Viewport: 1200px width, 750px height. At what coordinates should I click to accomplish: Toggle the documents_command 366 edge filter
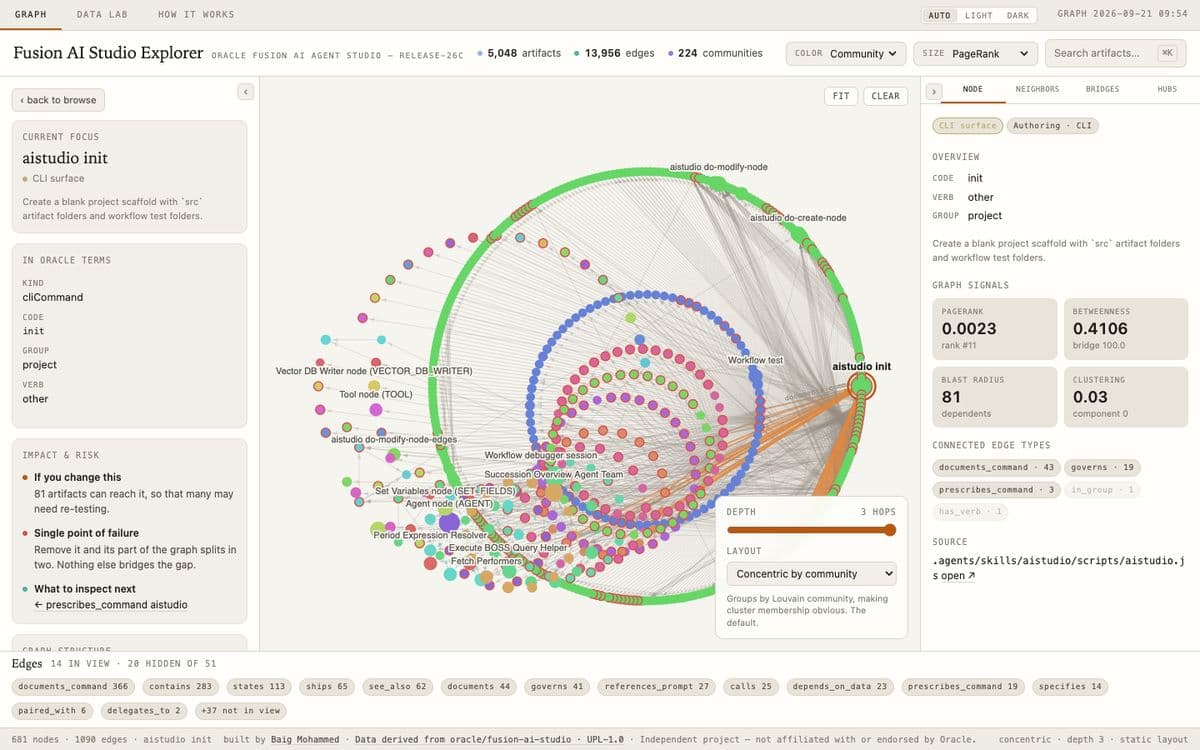click(73, 686)
